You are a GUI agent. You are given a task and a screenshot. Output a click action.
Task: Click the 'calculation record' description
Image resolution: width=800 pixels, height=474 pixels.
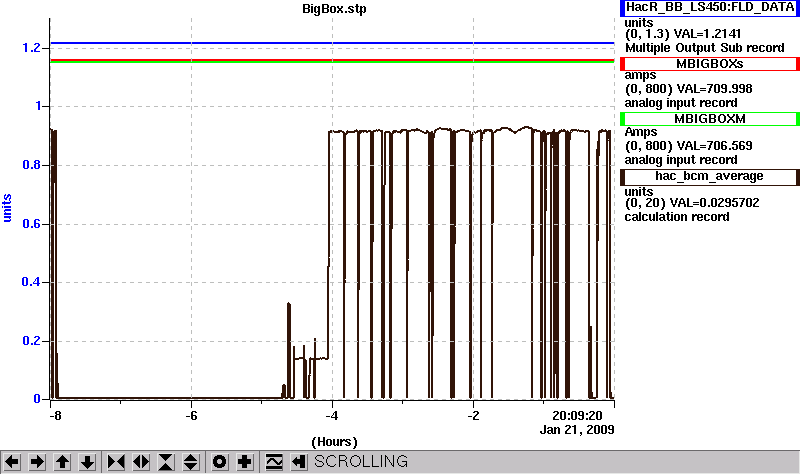[x=677, y=217]
